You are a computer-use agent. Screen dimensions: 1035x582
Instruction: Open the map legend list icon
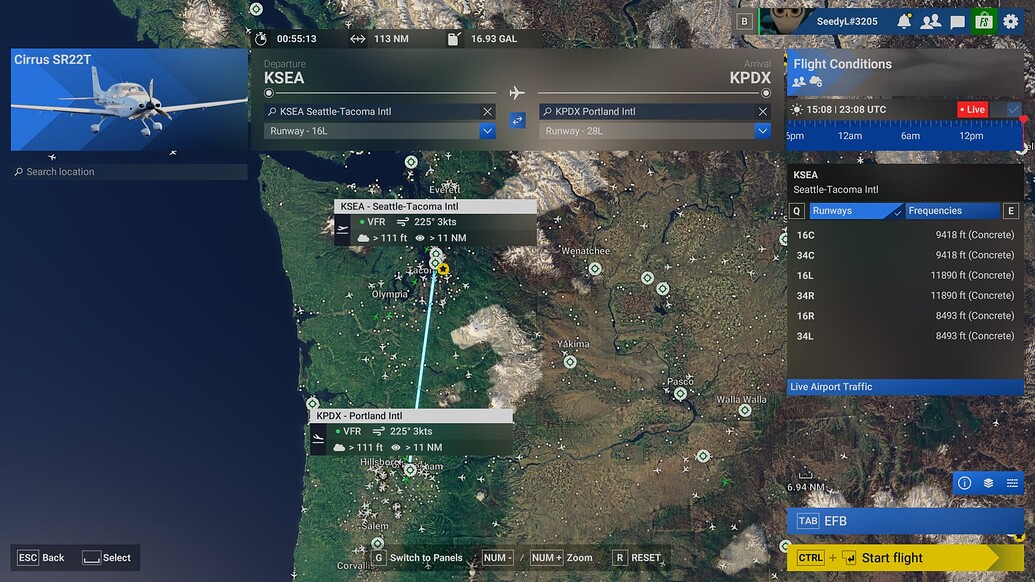1014,483
